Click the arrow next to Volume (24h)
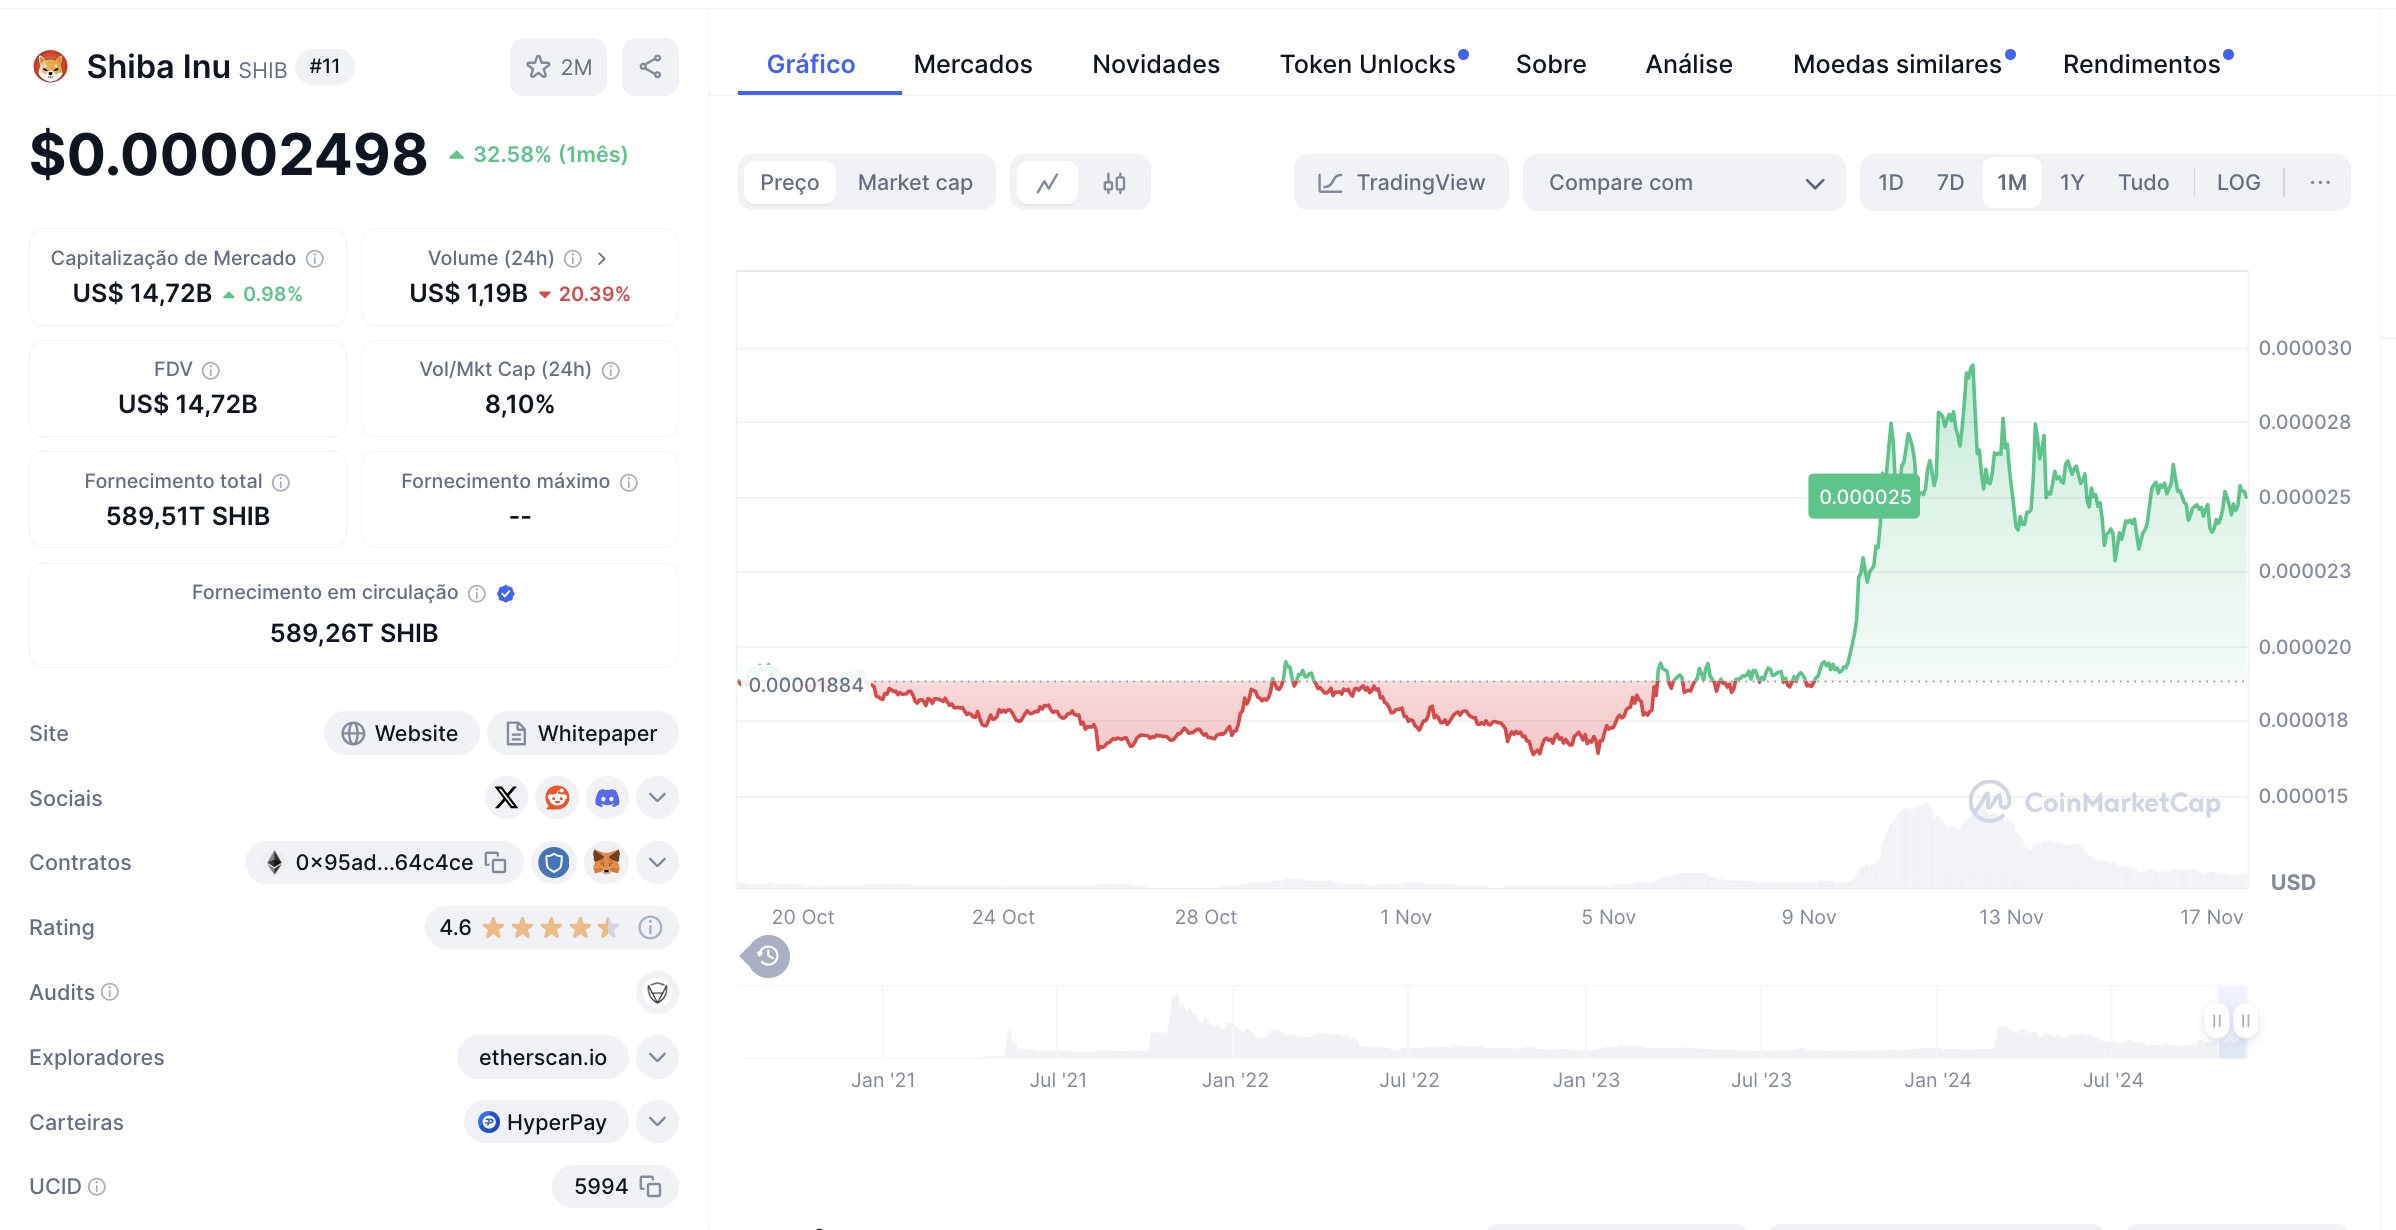The image size is (2396, 1230). [602, 259]
